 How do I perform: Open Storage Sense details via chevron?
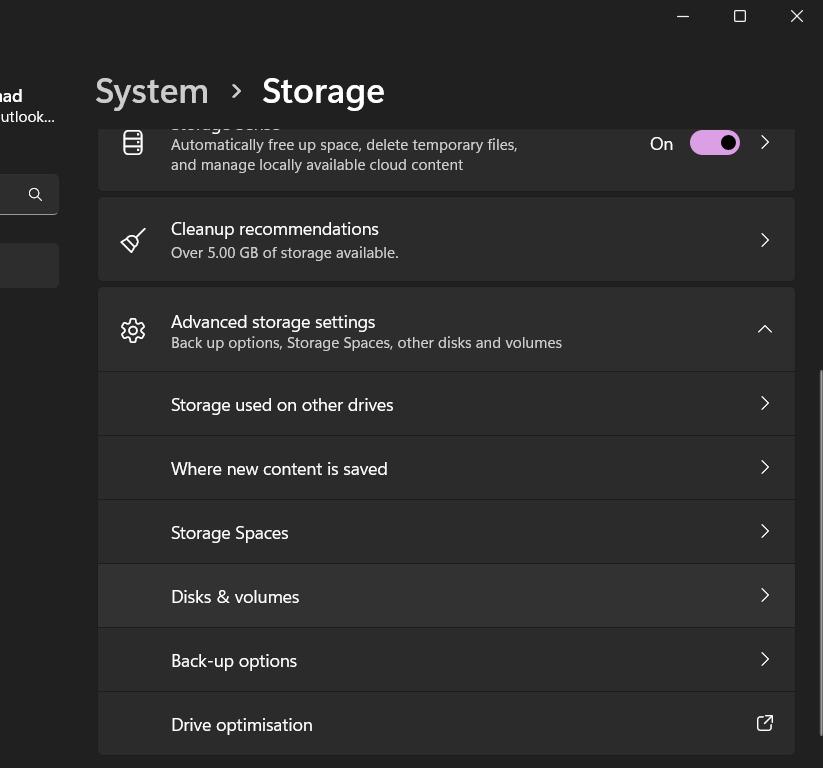764,143
